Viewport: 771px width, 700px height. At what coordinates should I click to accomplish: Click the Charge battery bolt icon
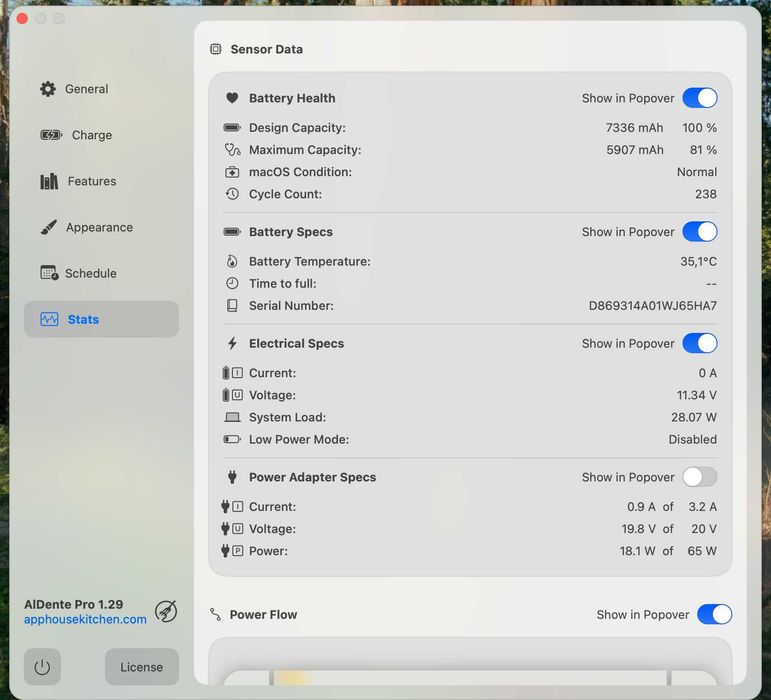click(x=51, y=135)
